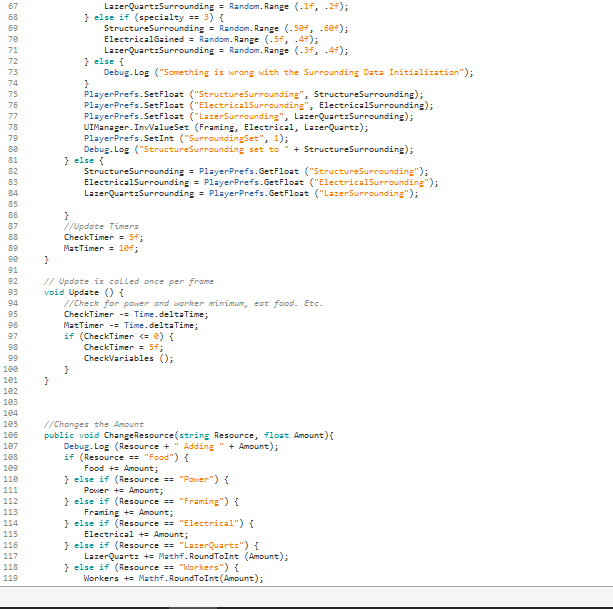Click line number 106 in the gutter
Viewport: 613px width, 609px height.
pyautogui.click(x=12, y=435)
